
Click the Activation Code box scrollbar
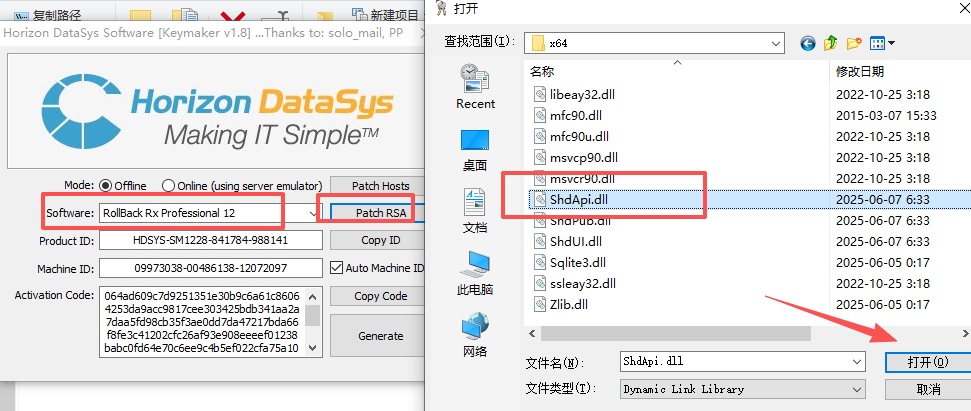313,320
